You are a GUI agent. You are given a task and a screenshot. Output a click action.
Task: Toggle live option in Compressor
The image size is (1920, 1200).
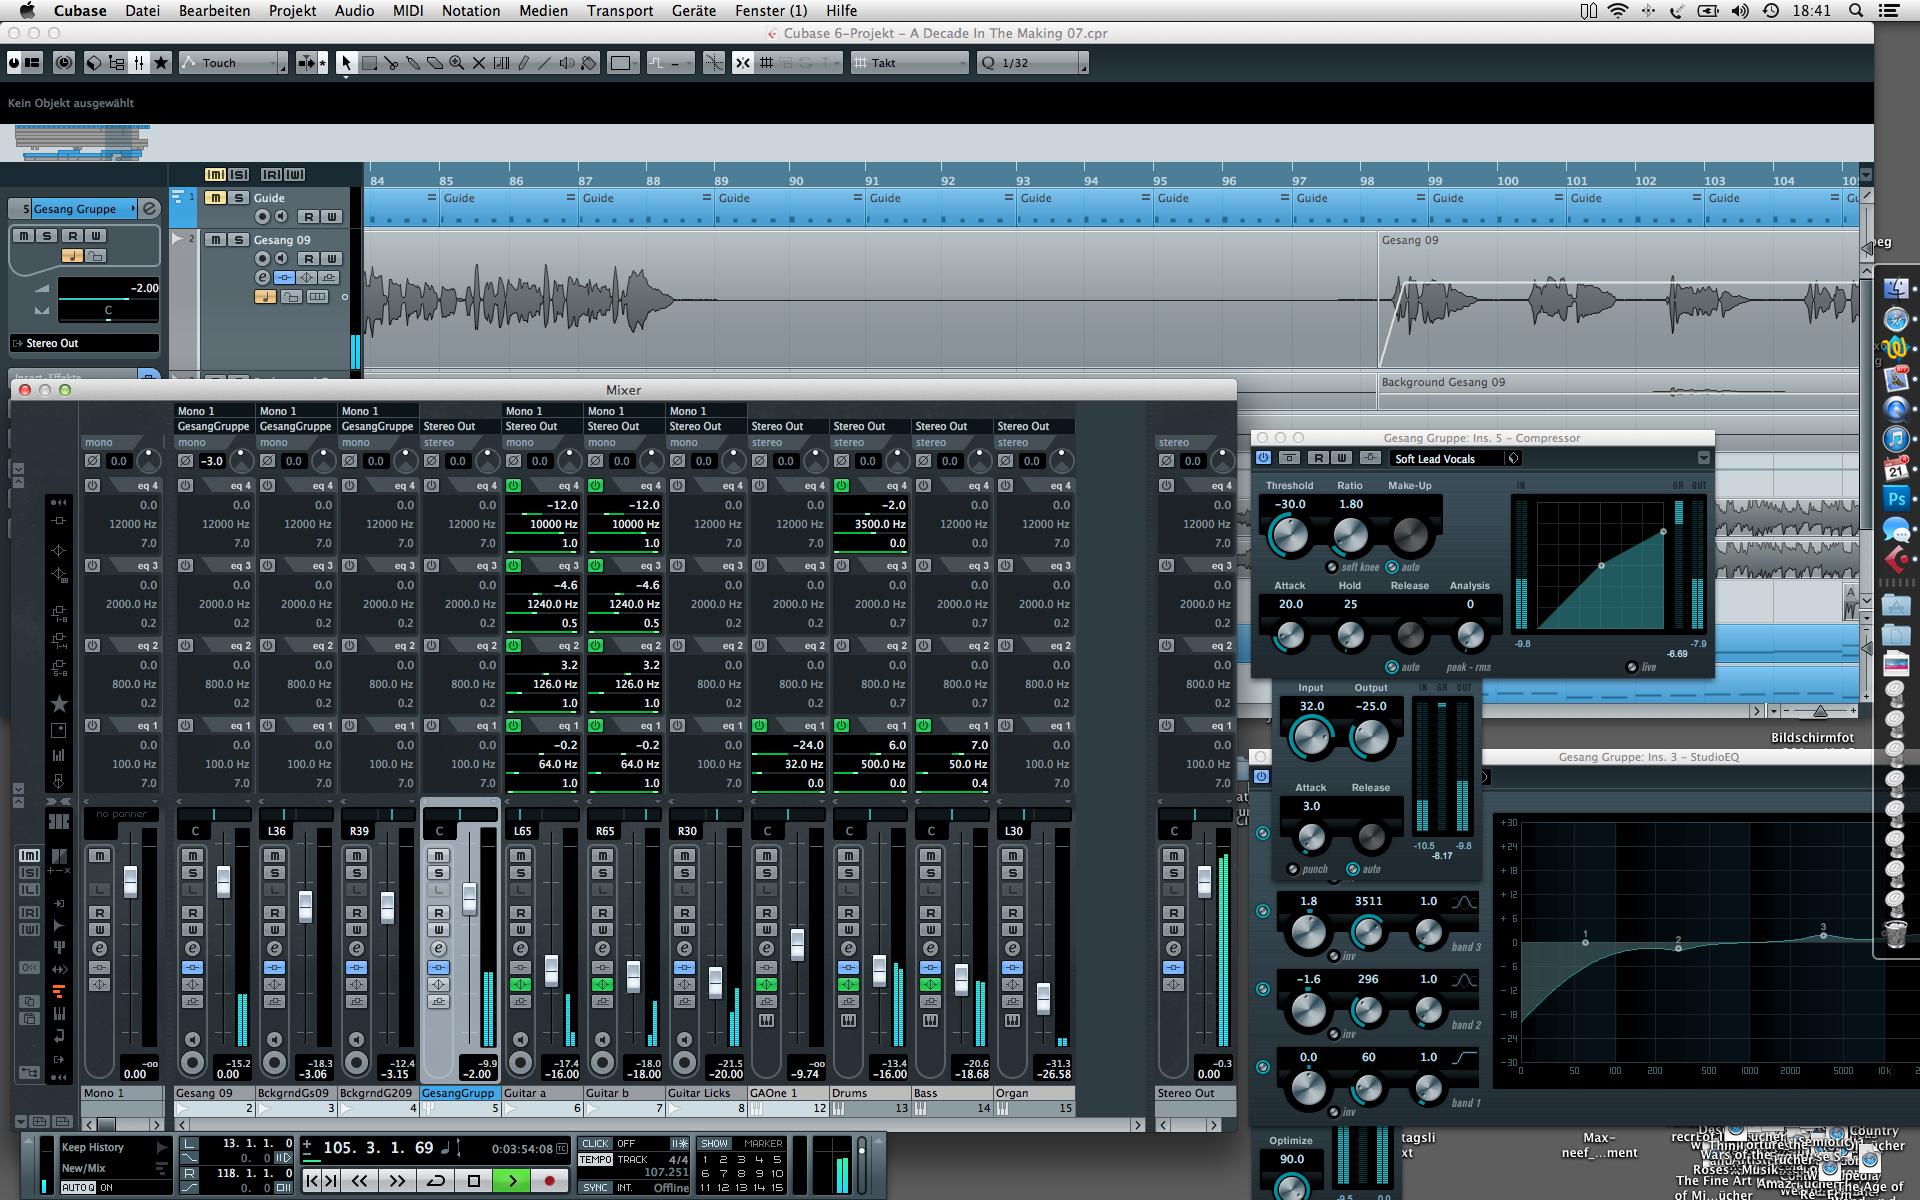pos(1632,667)
